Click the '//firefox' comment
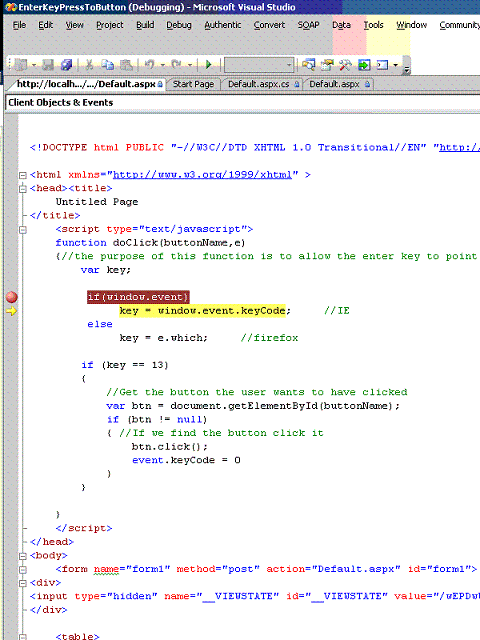 [x=269, y=338]
